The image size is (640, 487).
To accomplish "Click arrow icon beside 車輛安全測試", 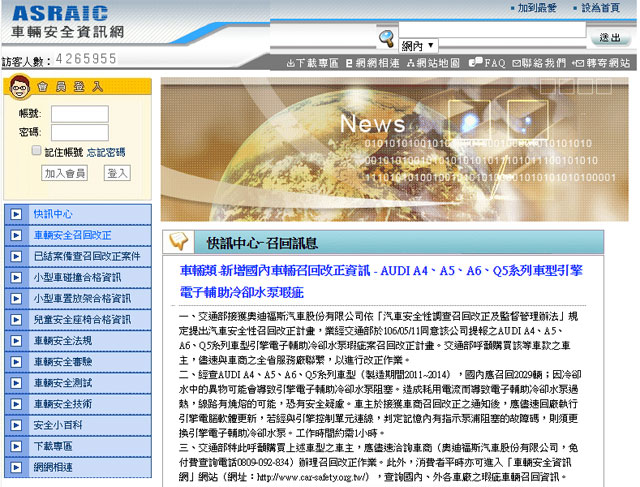I will tap(16, 383).
